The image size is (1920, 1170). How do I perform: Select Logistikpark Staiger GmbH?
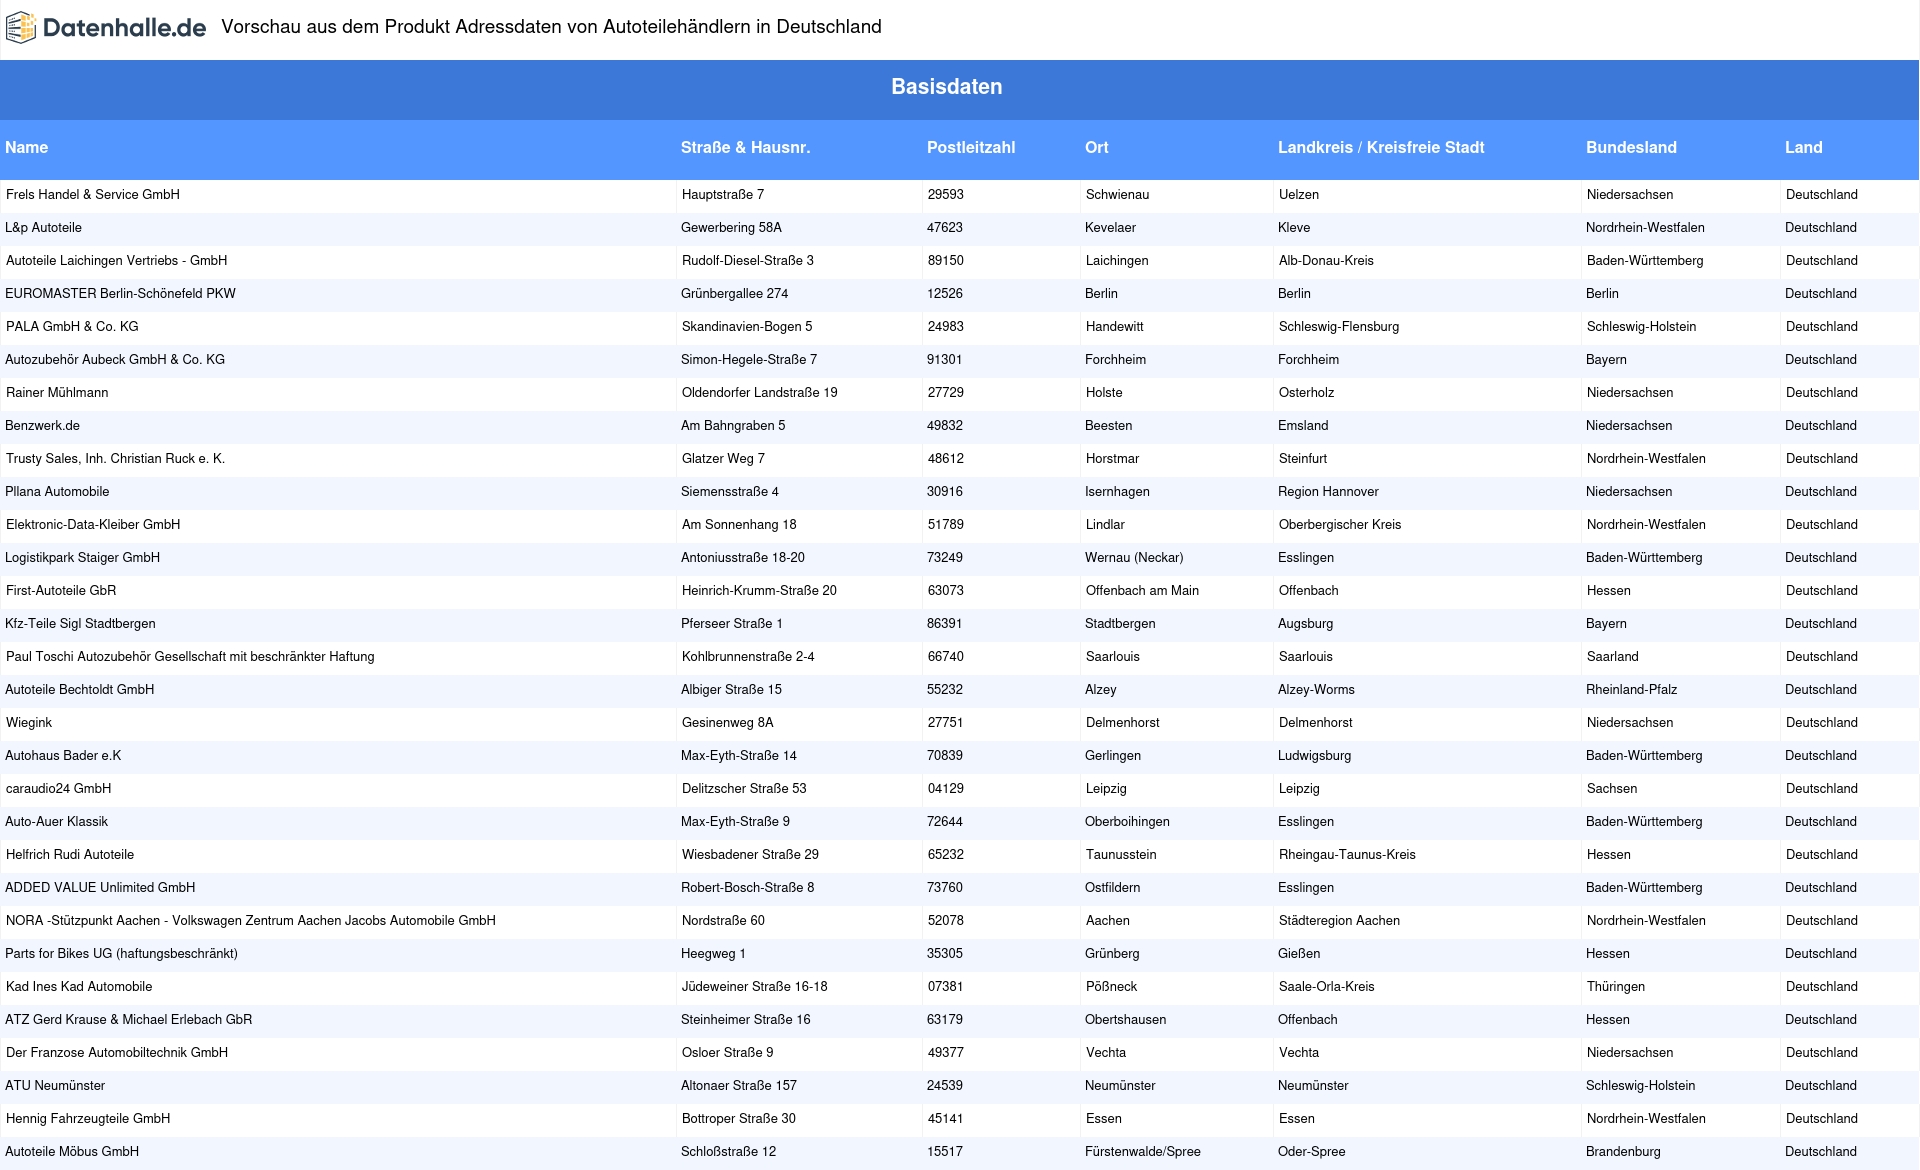pos(83,558)
